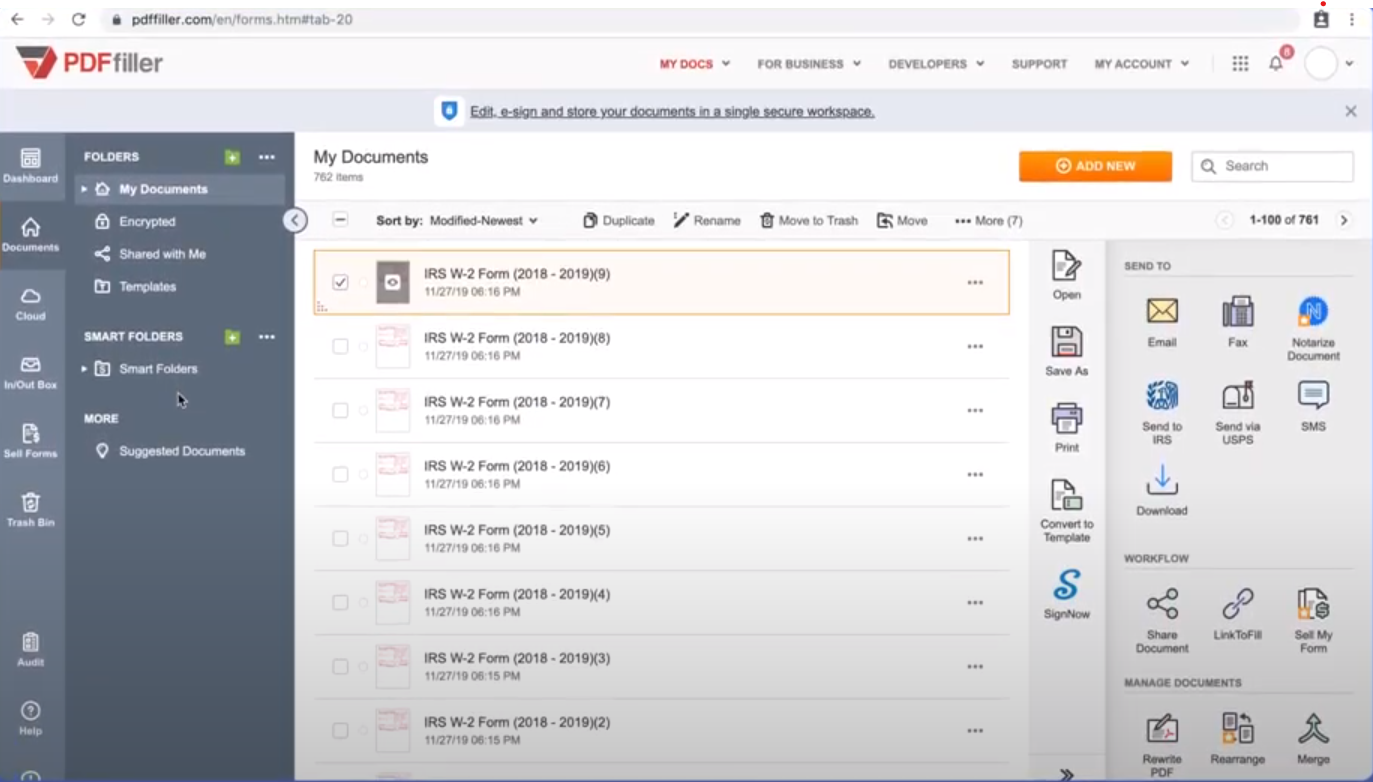This screenshot has width=1373, height=782.
Task: Mark the checkbox for W-2 Form (5)
Action: pos(340,538)
